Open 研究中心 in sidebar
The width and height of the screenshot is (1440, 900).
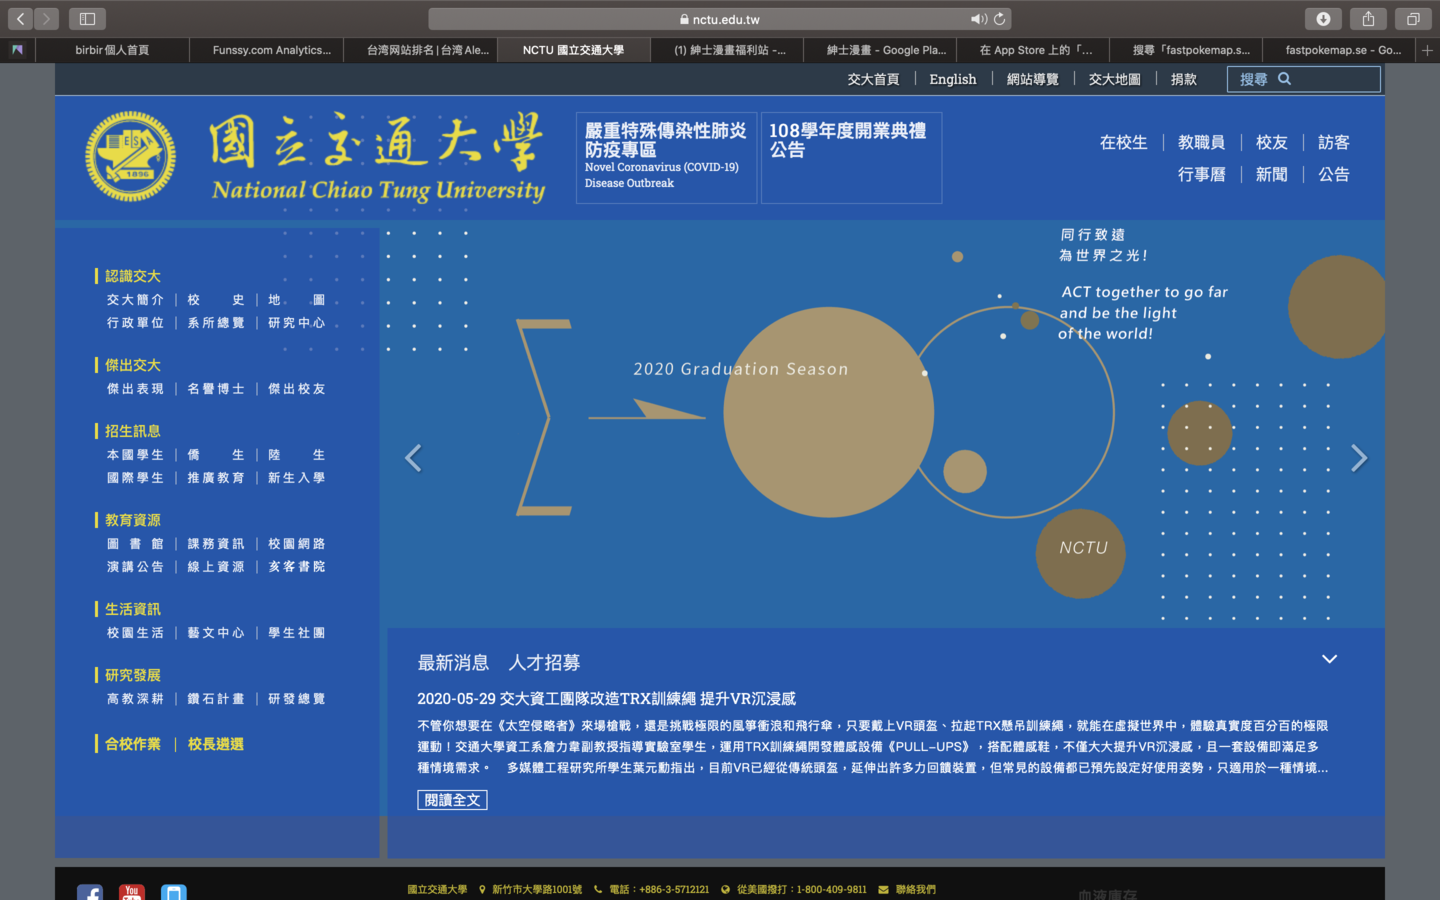[x=297, y=323]
